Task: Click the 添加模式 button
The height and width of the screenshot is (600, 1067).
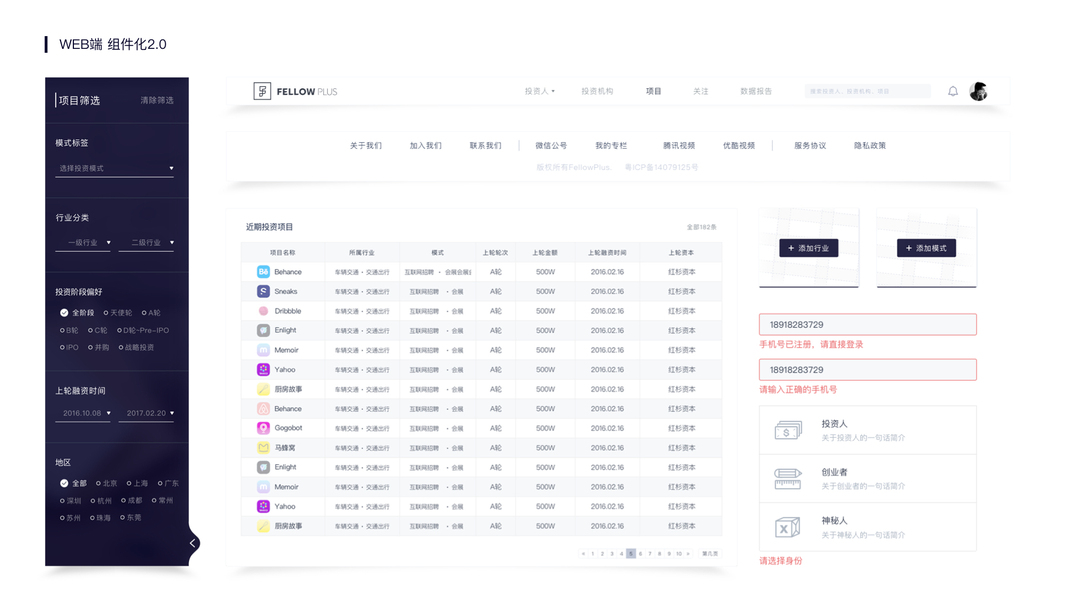Action: pyautogui.click(x=926, y=248)
